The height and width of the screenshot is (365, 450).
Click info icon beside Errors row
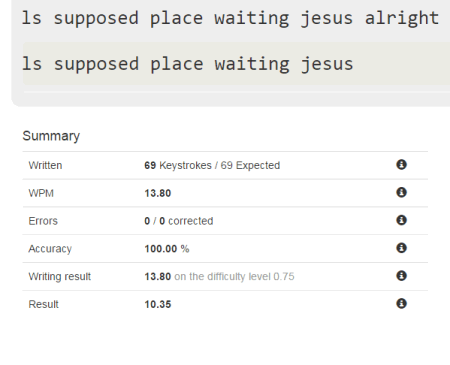coord(401,220)
